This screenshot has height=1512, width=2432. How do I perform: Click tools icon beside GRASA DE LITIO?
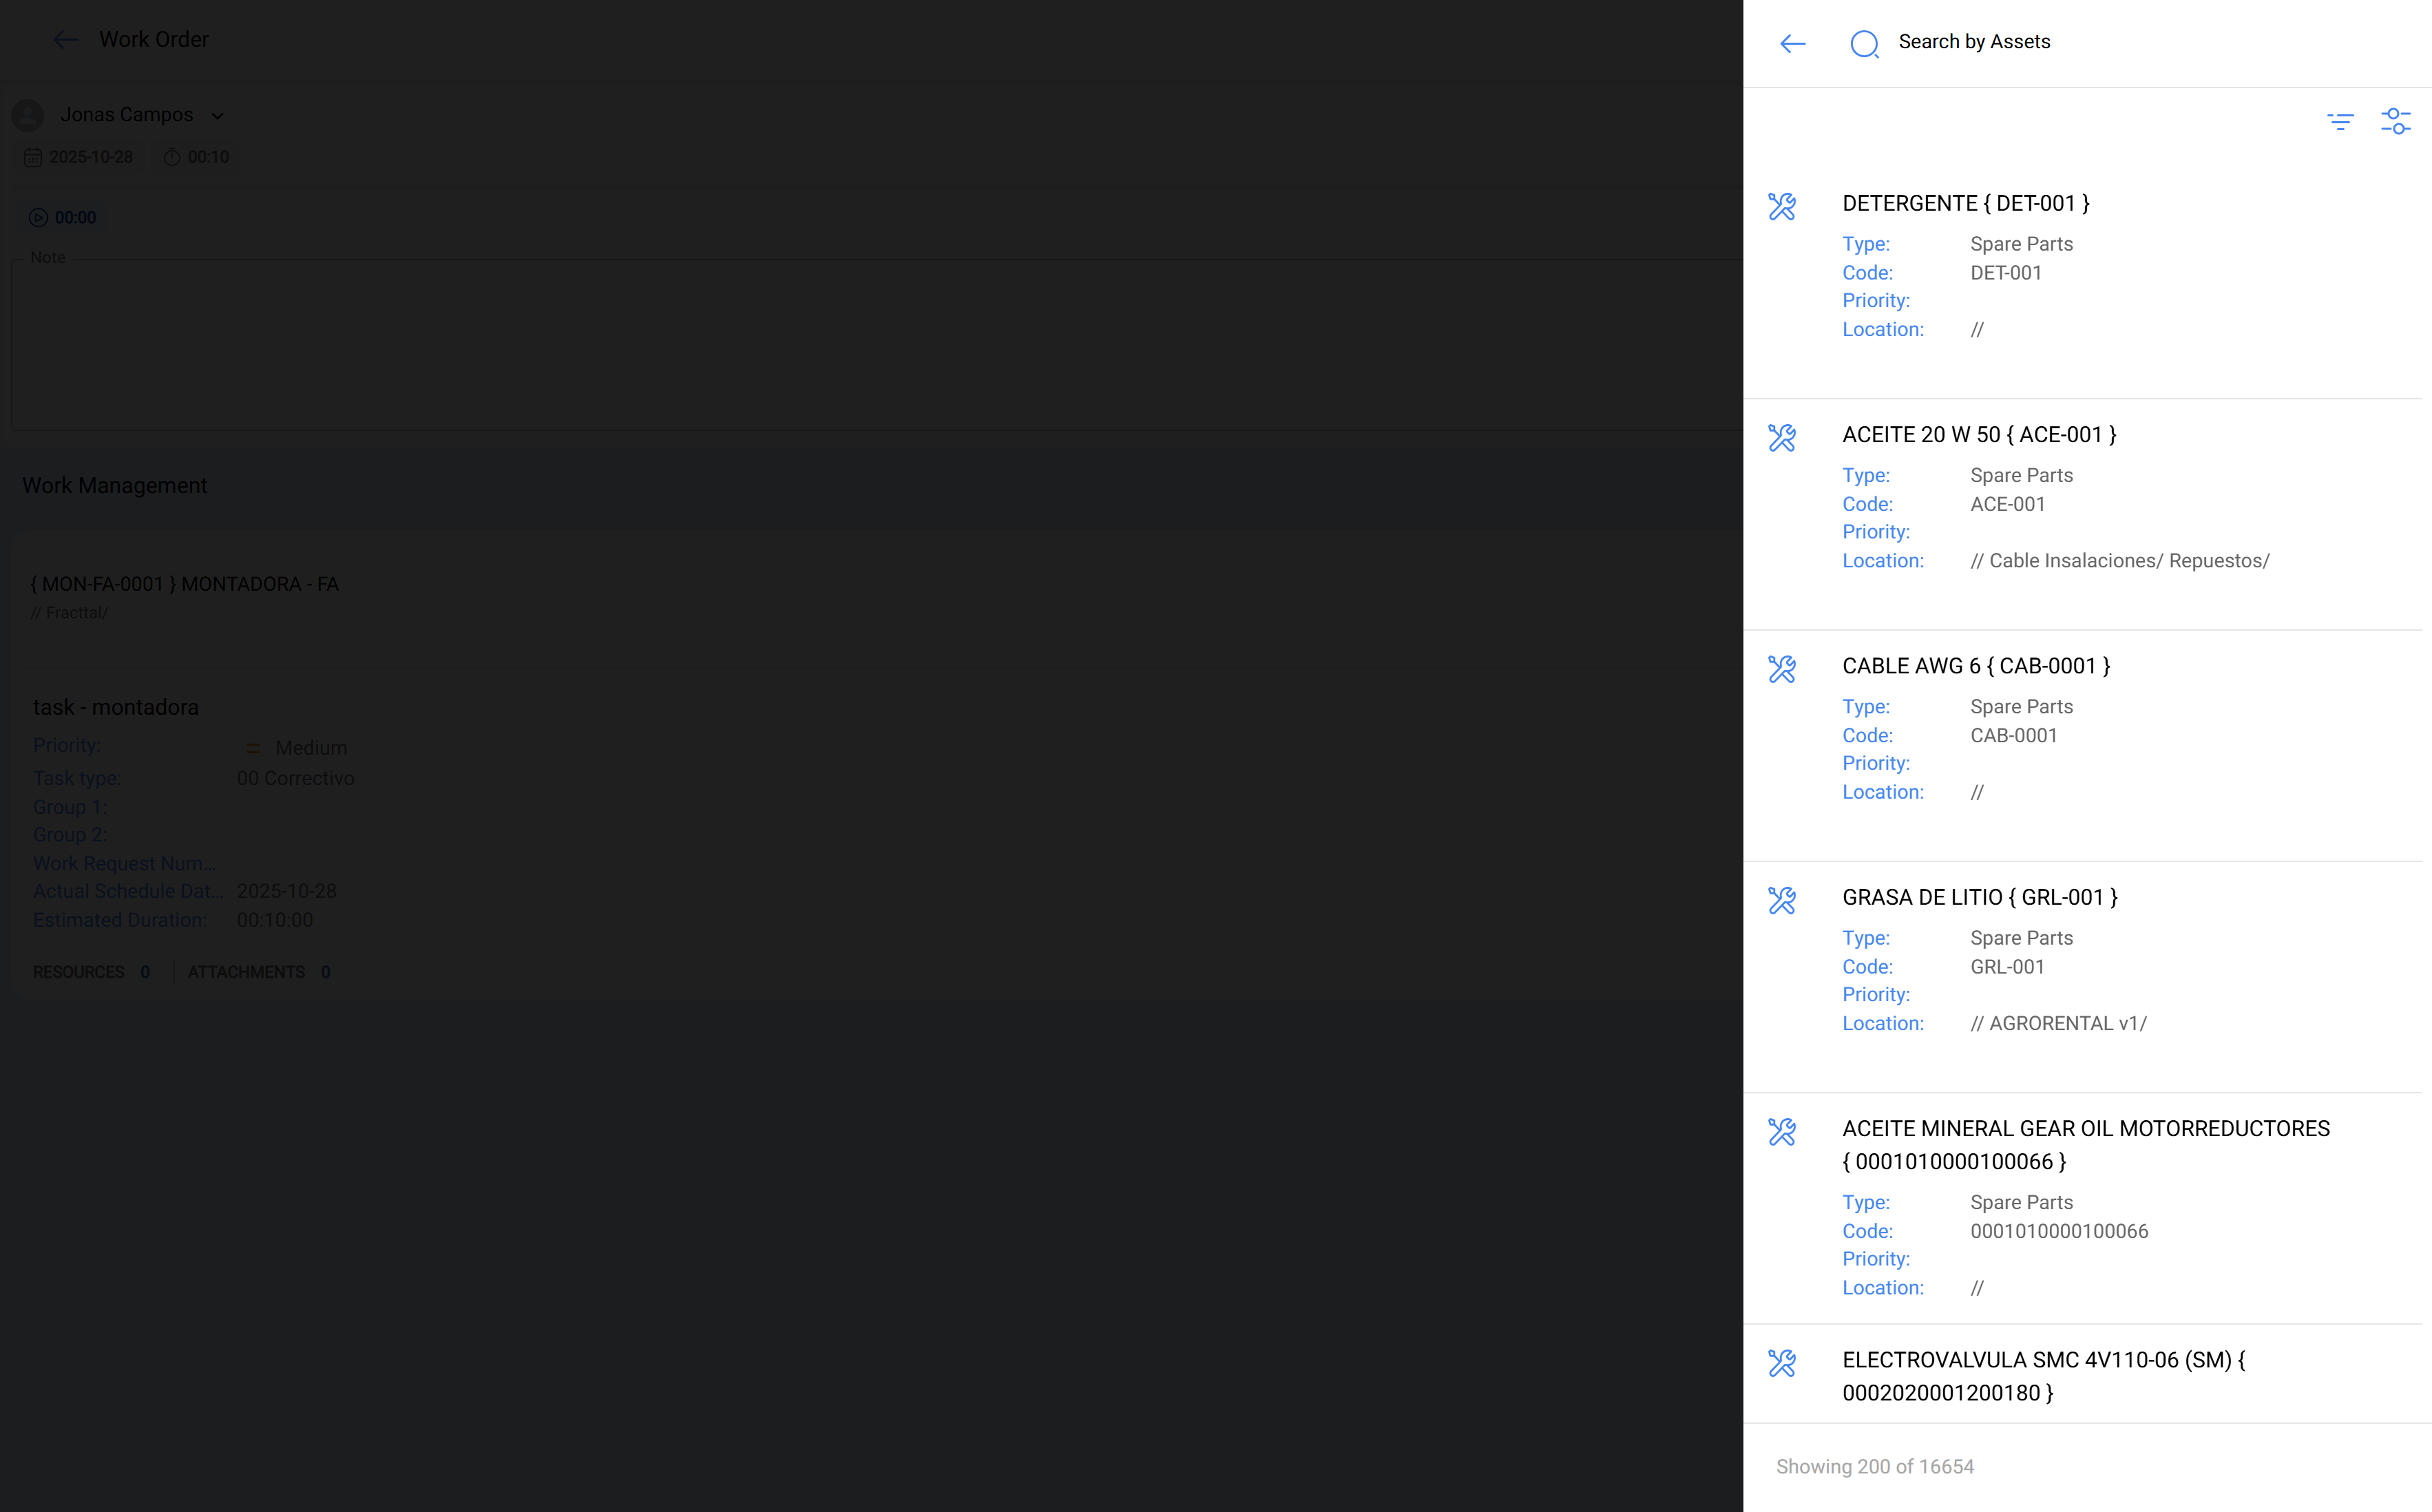click(x=1782, y=901)
